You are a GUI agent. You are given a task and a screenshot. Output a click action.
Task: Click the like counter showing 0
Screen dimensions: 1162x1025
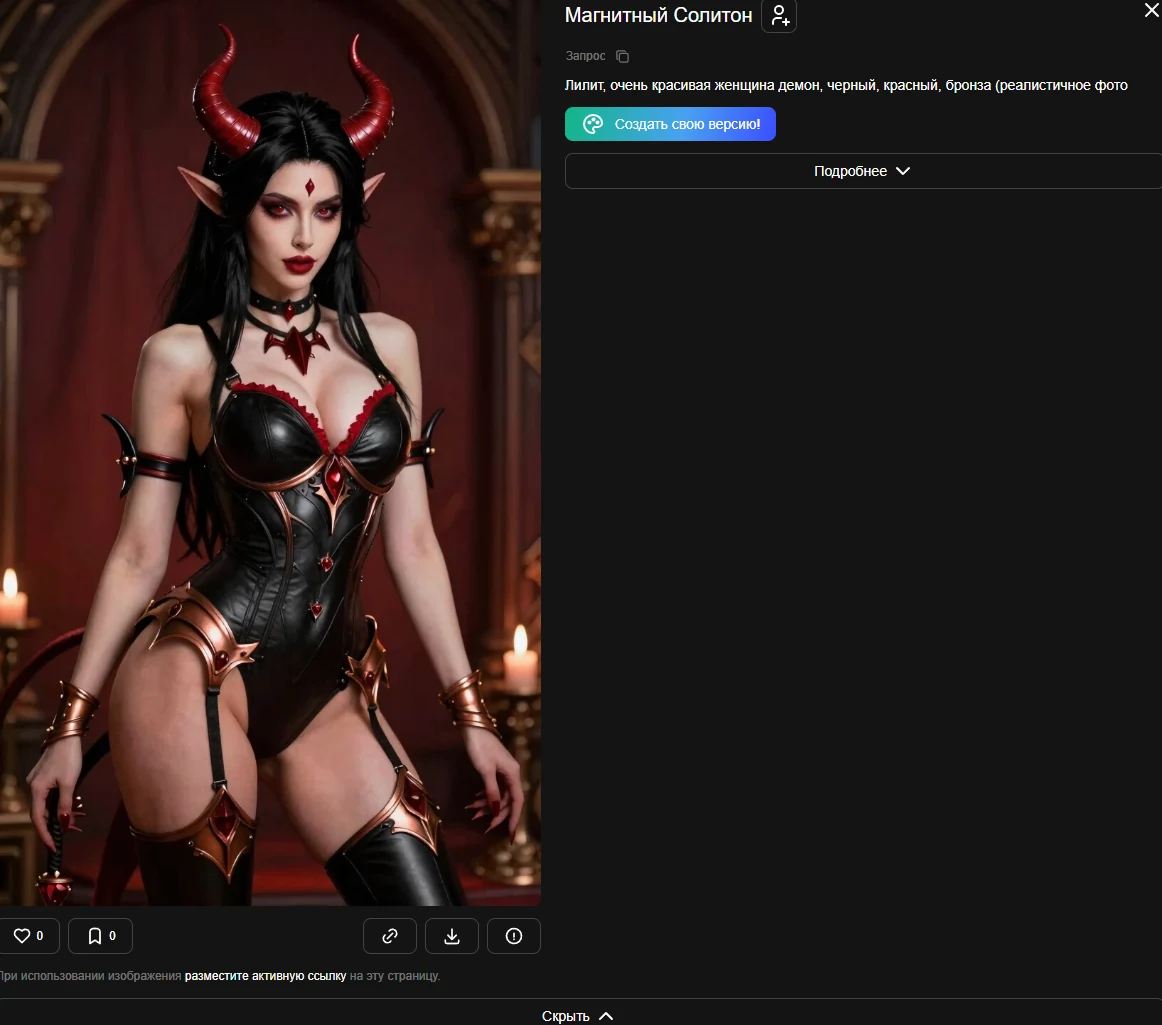point(40,936)
